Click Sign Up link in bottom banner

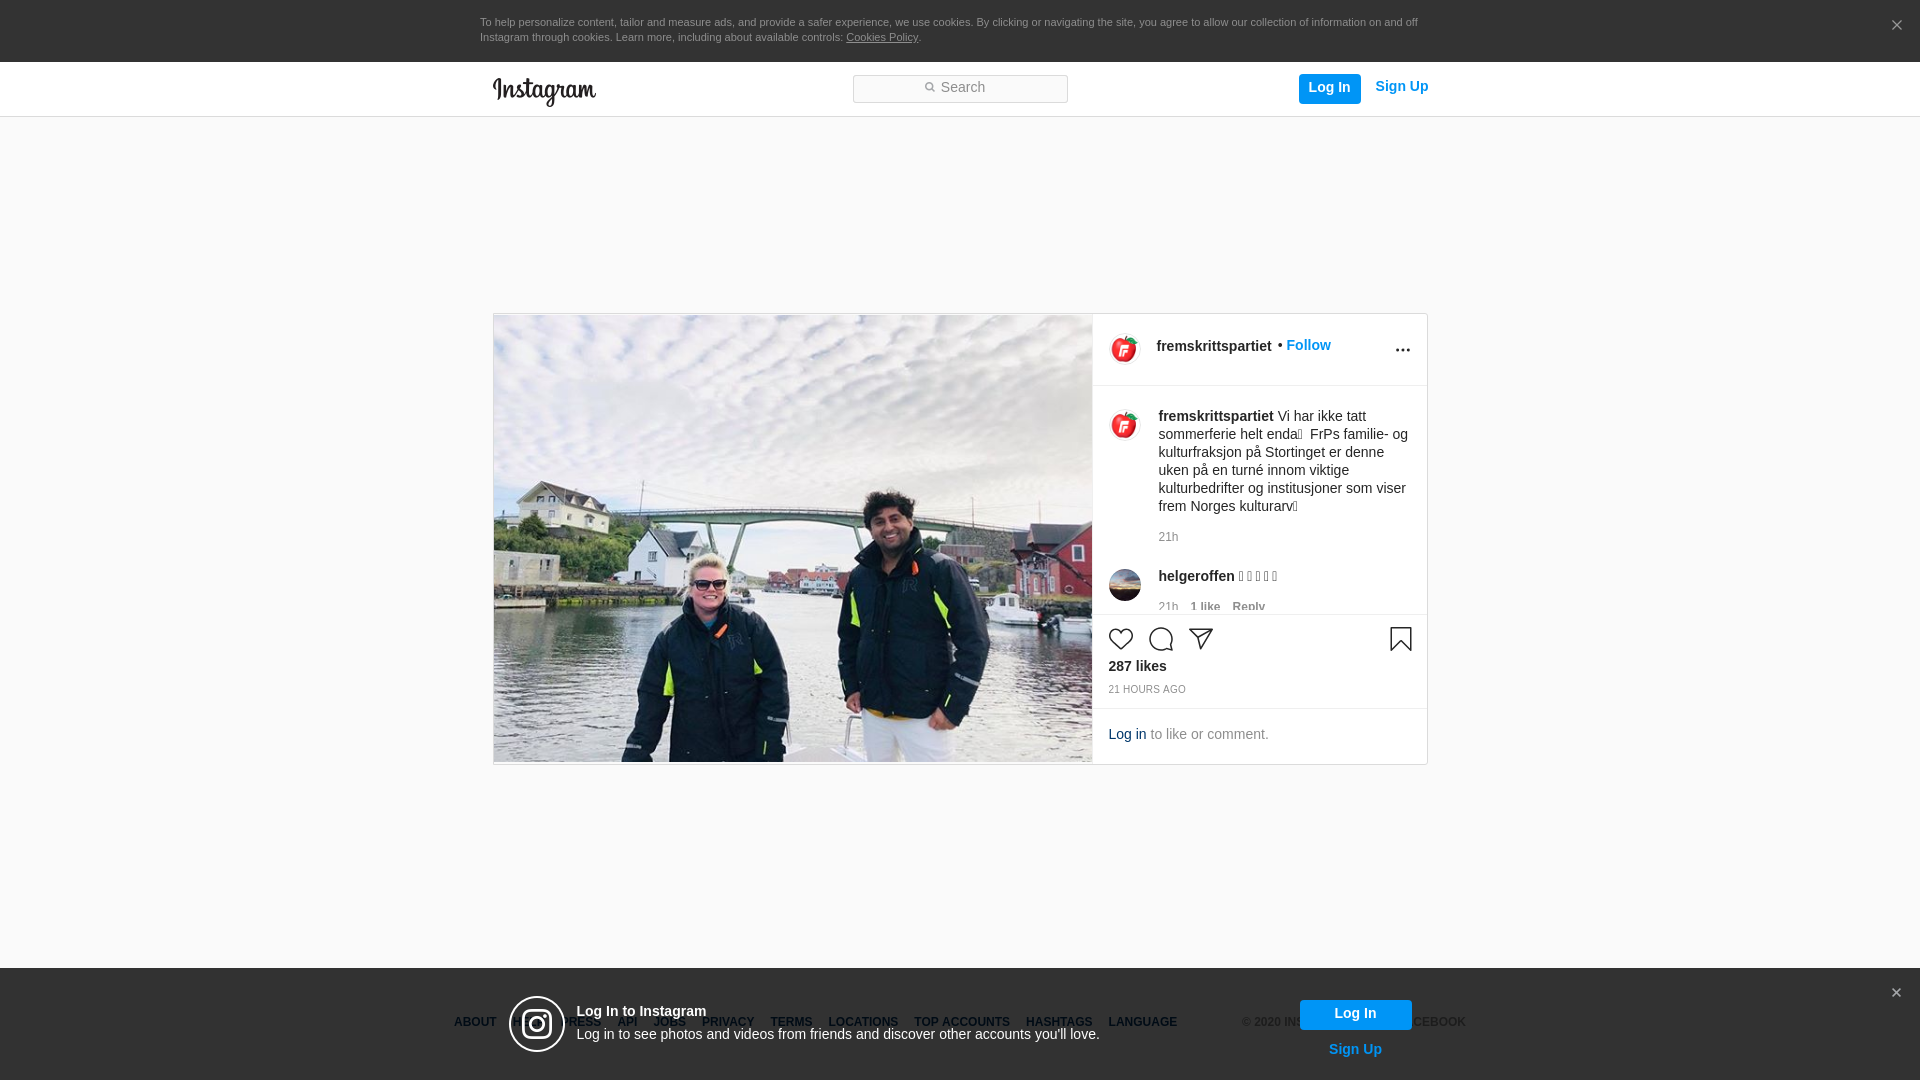click(1355, 1049)
